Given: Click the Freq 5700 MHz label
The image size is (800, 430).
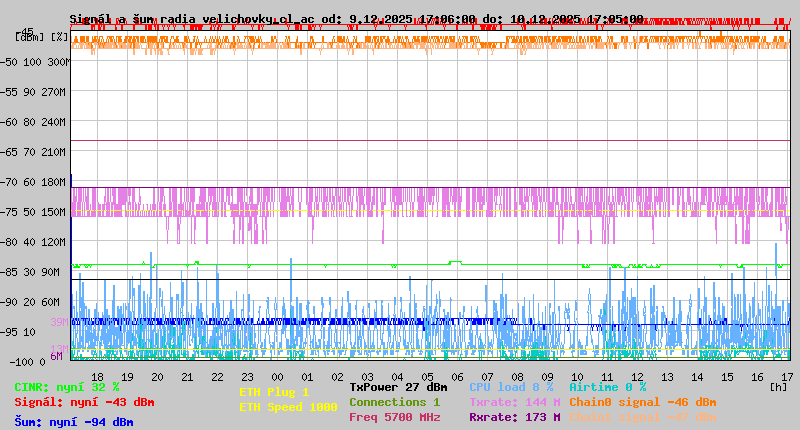Looking at the screenshot, I should tap(394, 417).
